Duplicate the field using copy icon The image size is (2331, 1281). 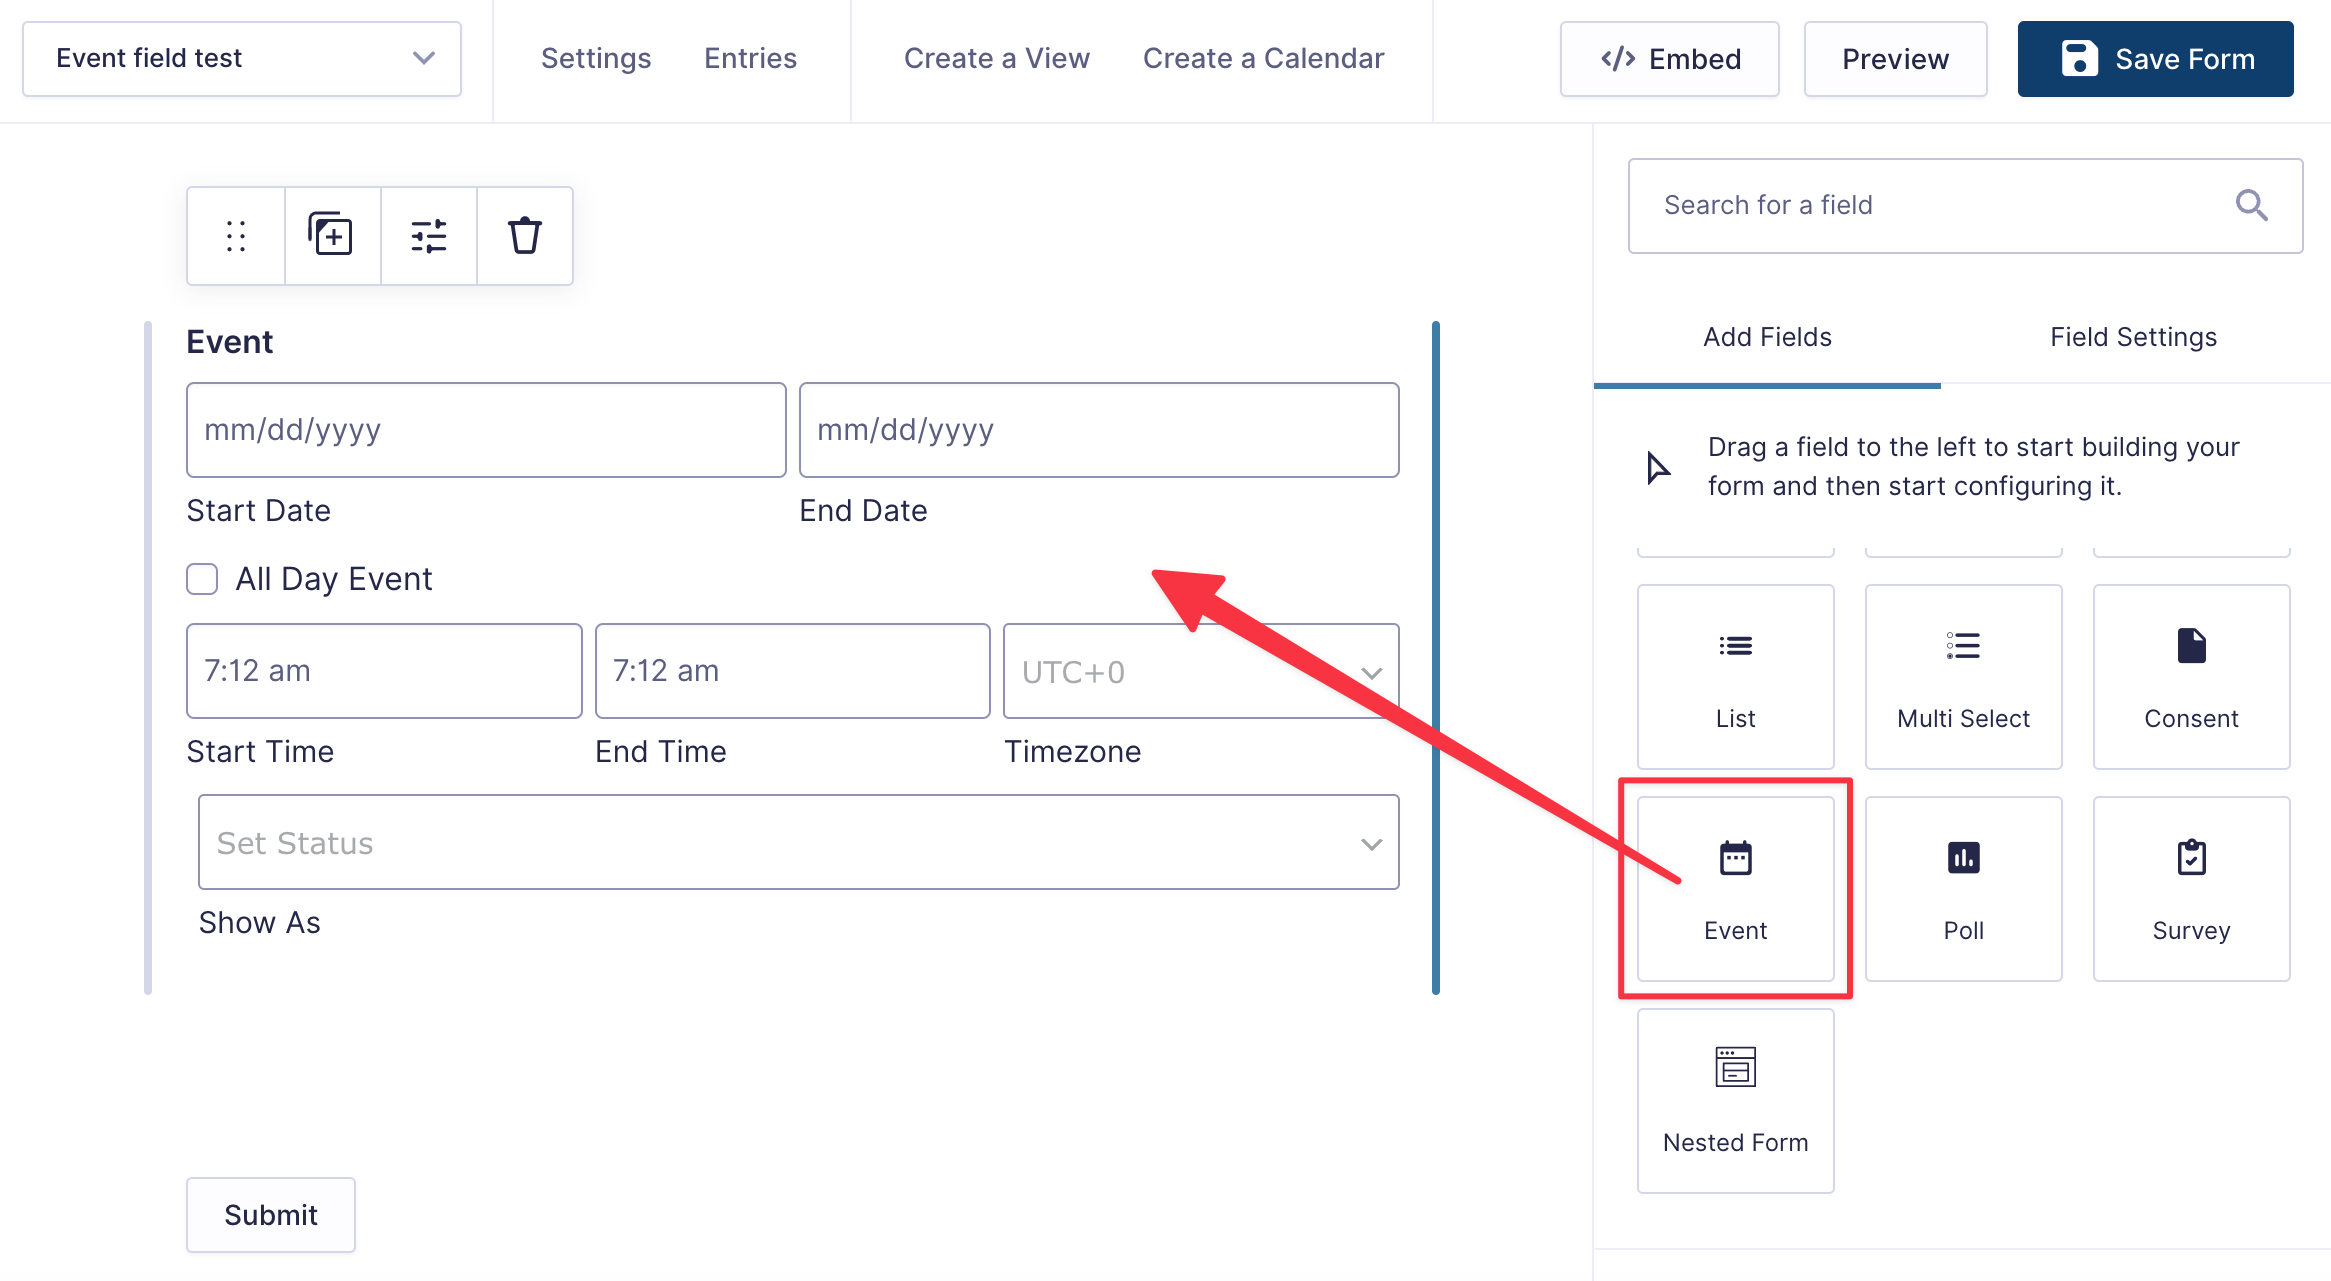(x=332, y=235)
